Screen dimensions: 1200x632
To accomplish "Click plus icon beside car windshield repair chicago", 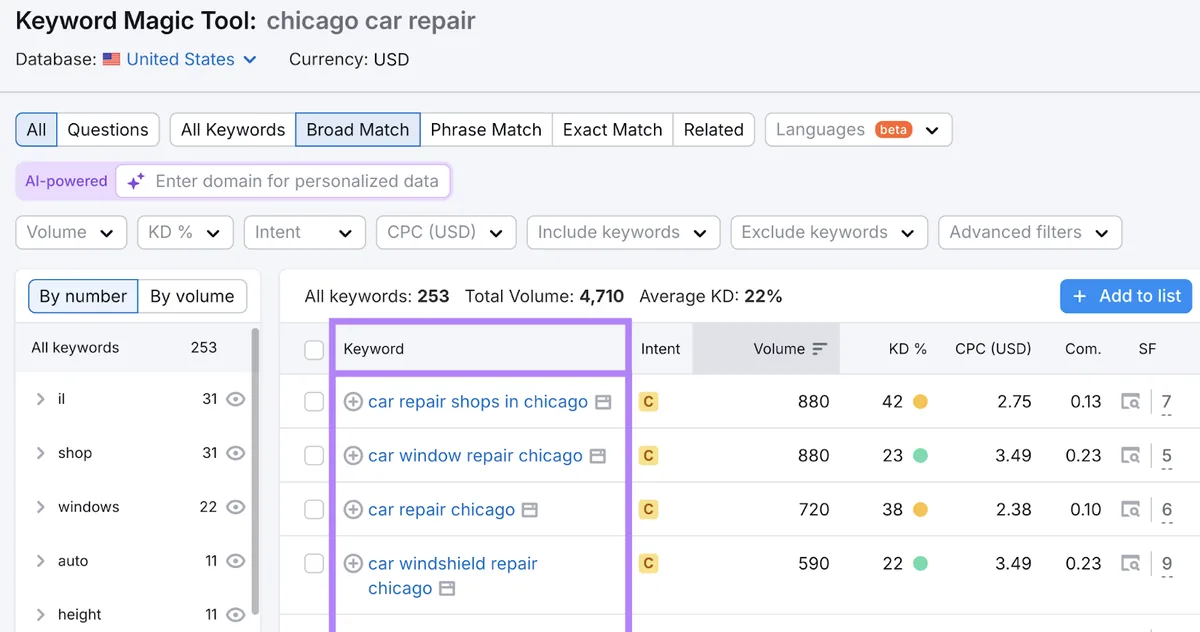I will tap(353, 564).
